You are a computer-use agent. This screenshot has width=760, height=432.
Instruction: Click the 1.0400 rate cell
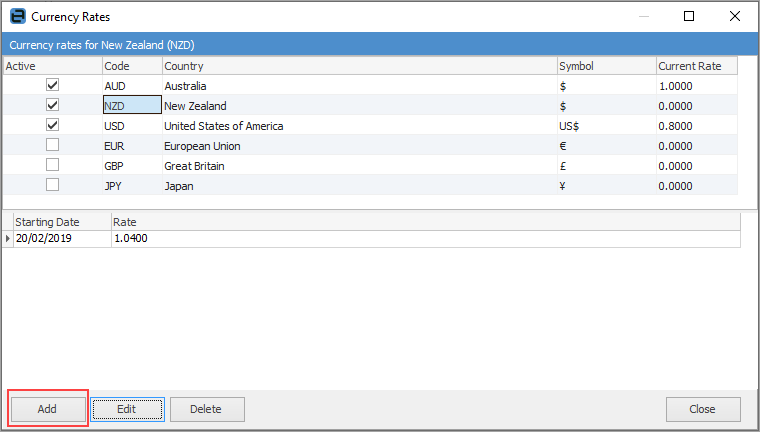coord(425,239)
